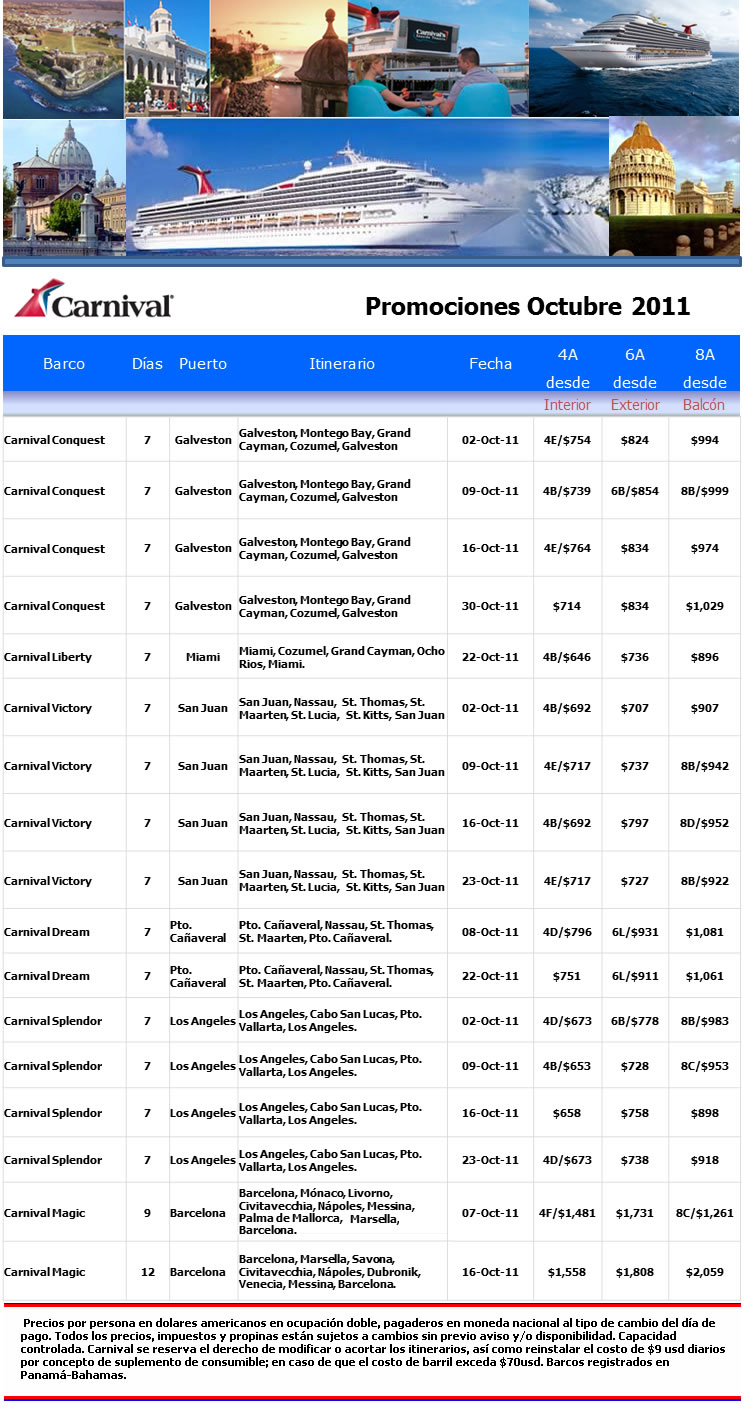
Task: Select the 8B/$922 balcony price
Action: pyautogui.click(x=705, y=881)
